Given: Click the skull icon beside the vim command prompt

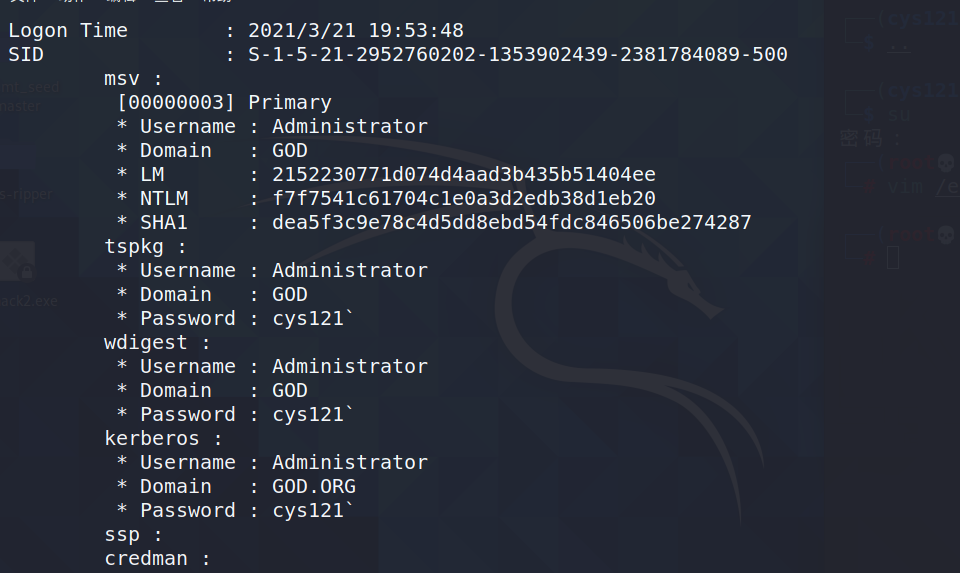Looking at the screenshot, I should pyautogui.click(x=946, y=163).
